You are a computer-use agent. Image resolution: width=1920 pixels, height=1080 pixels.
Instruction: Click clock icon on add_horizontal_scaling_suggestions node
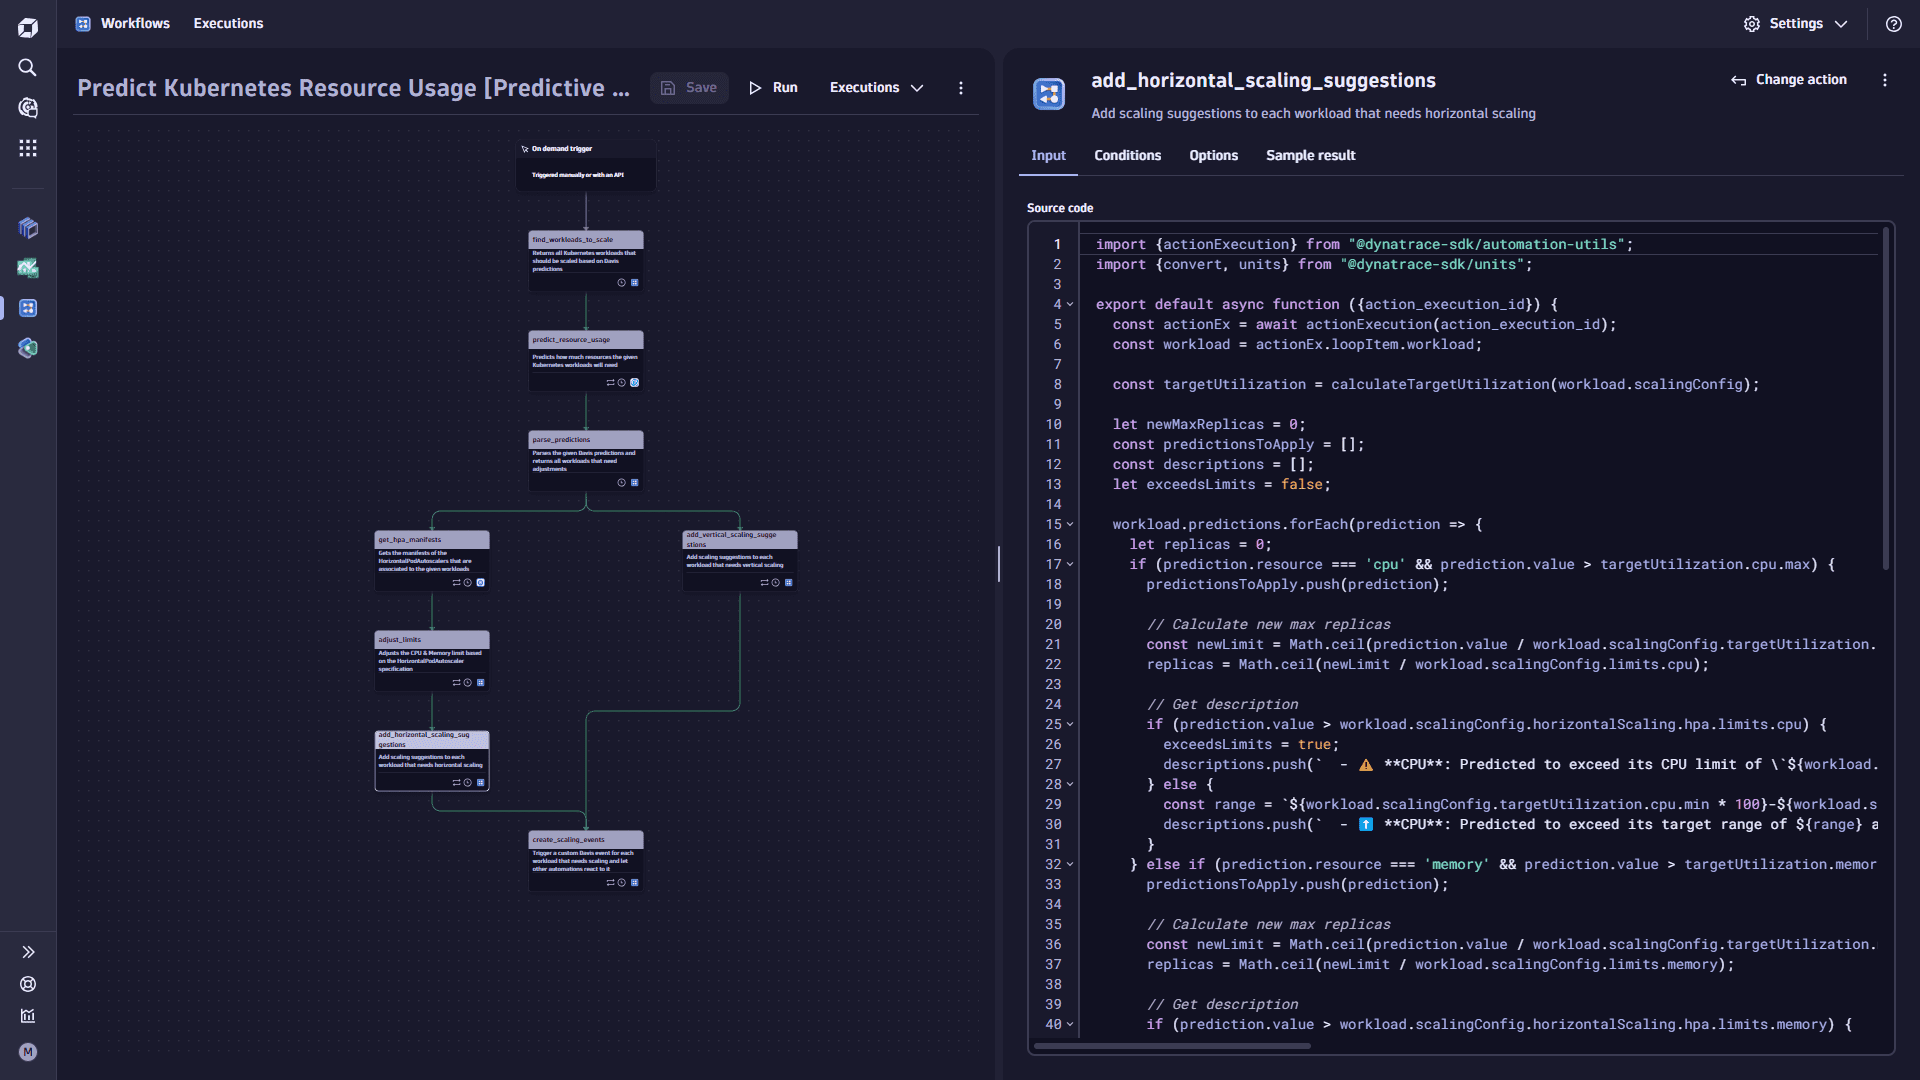coord(467,783)
